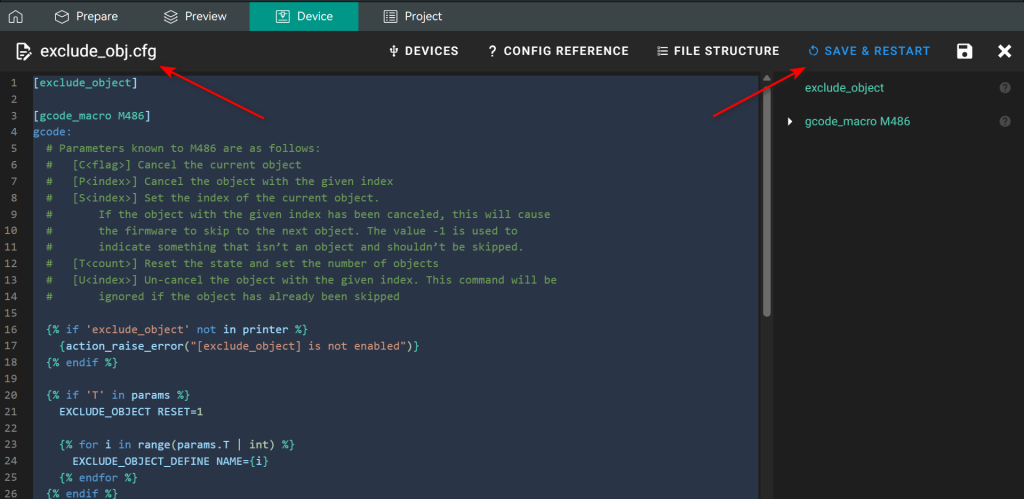Open the Devices menu
Viewport: 1024px width, 499px height.
tap(423, 51)
